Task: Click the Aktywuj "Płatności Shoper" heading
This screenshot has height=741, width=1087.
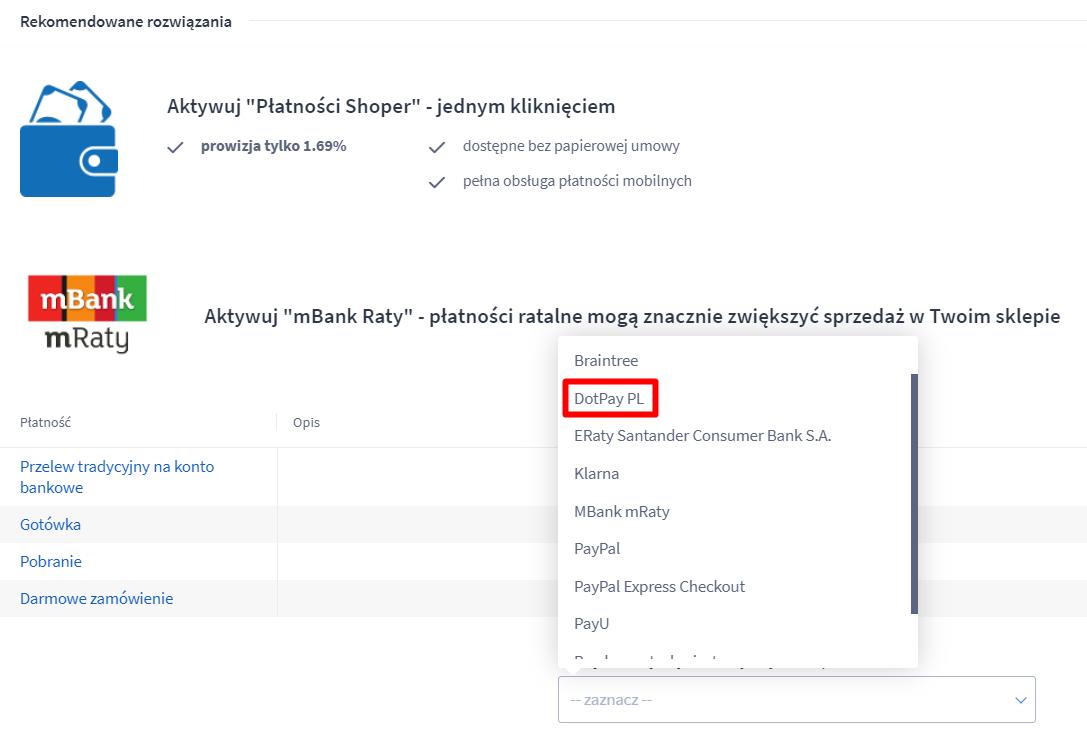Action: pyautogui.click(x=391, y=107)
